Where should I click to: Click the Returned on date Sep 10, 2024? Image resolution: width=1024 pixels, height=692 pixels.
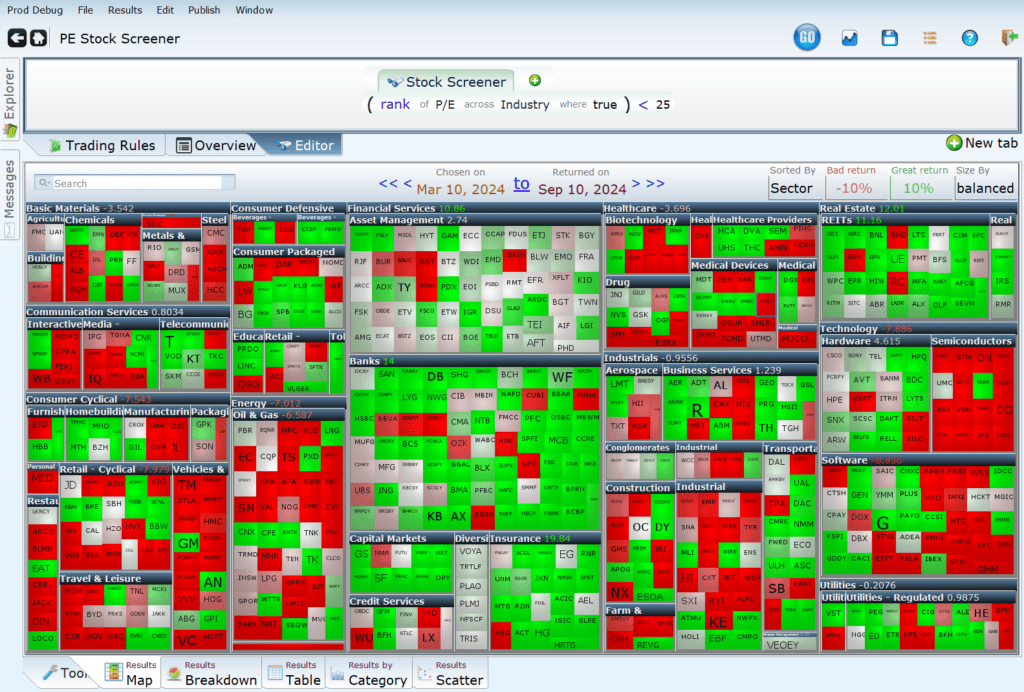(x=582, y=189)
